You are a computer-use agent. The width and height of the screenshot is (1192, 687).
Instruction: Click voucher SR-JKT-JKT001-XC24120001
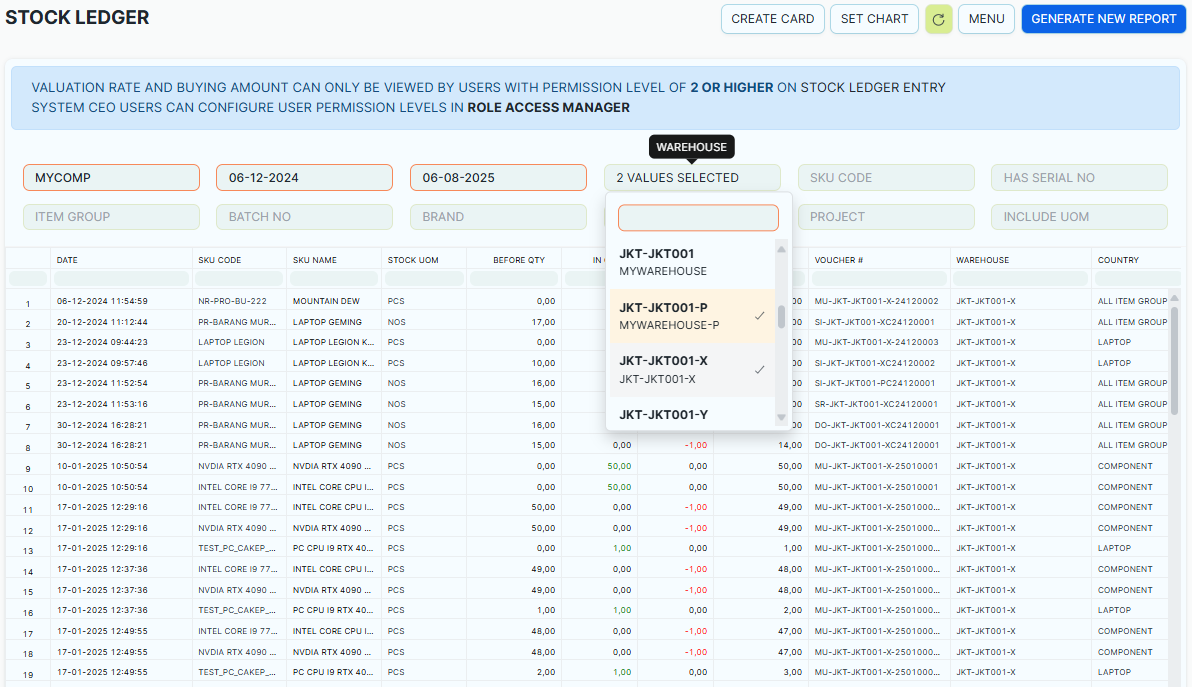876,404
